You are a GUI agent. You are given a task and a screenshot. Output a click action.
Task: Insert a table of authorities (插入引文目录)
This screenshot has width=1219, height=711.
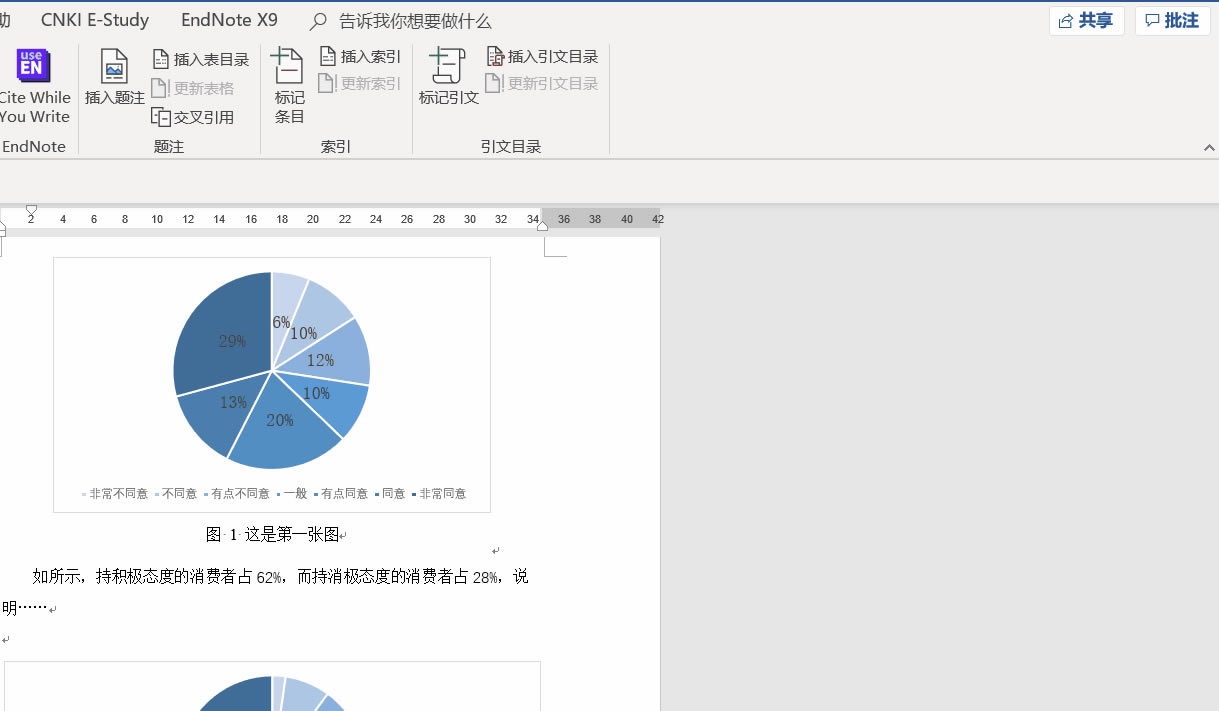tap(542, 56)
